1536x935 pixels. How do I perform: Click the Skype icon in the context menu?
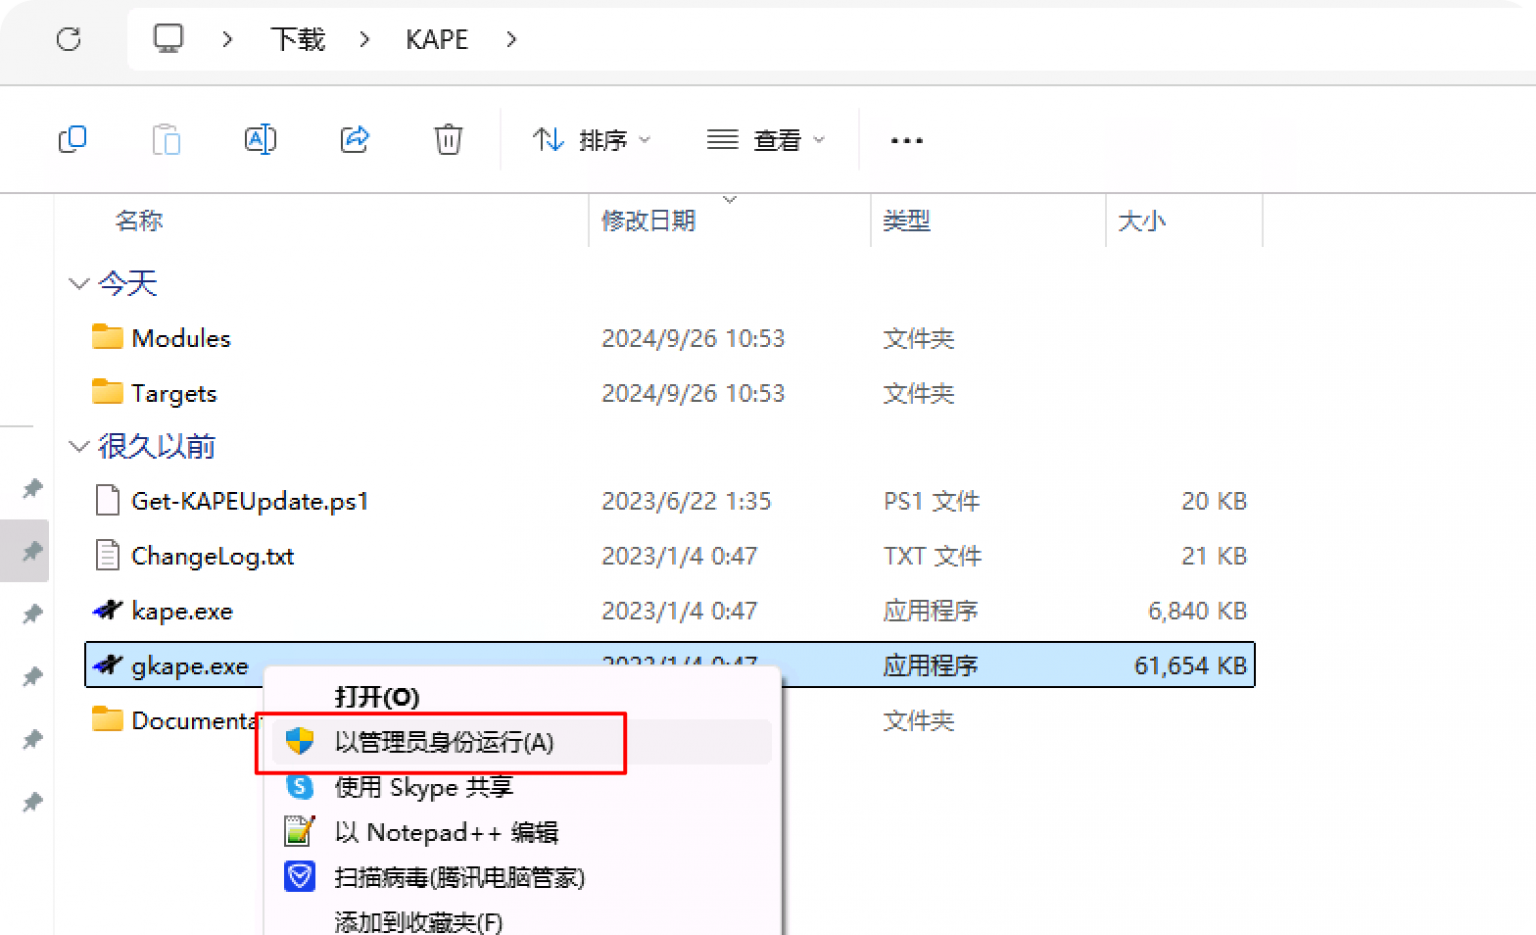point(298,787)
